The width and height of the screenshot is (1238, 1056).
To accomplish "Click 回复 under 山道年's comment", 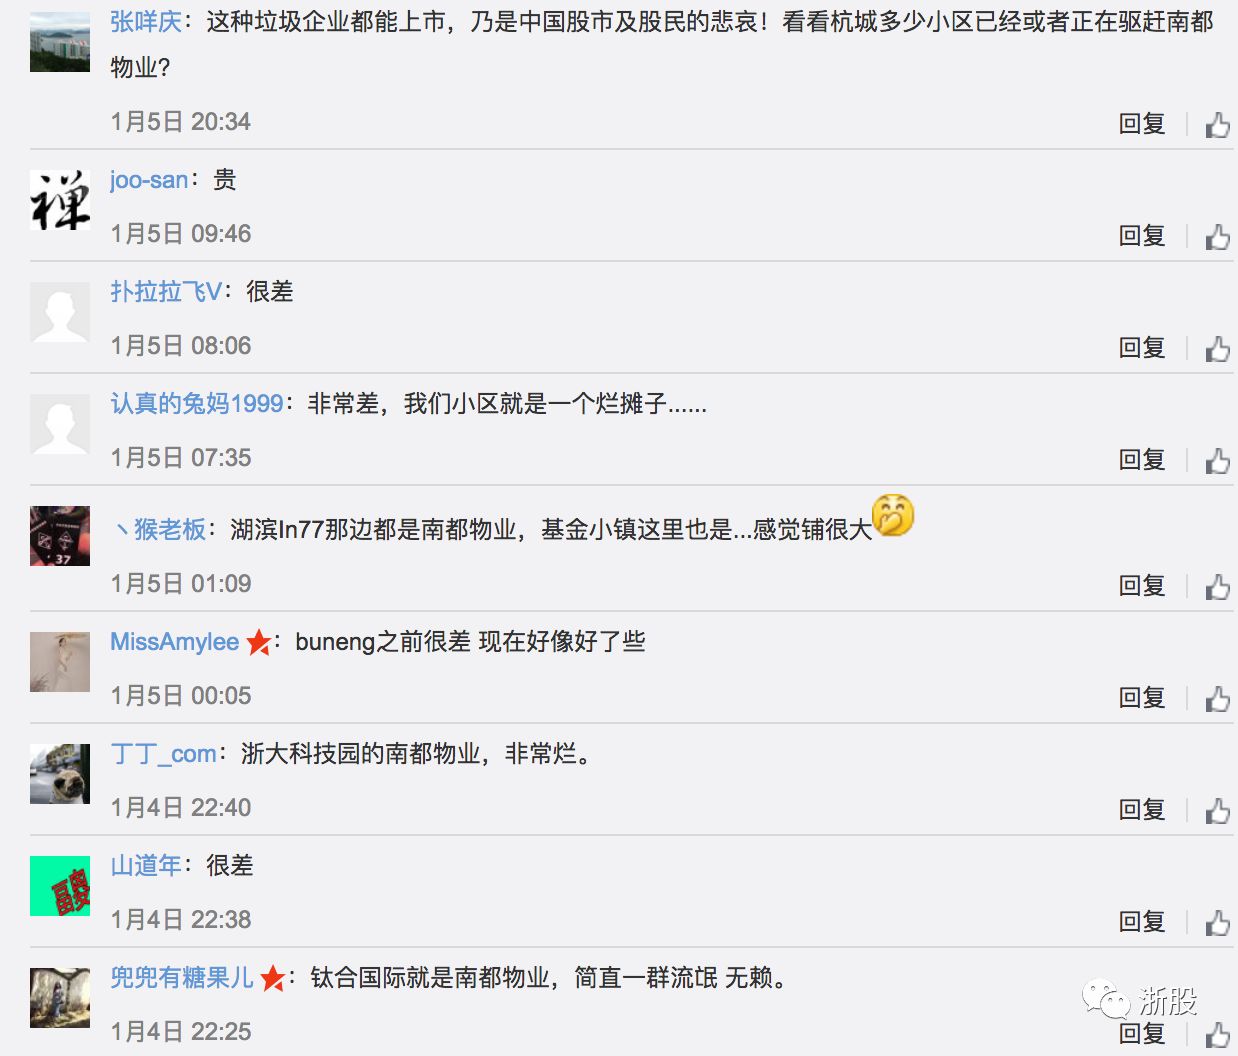I will coord(1142,922).
